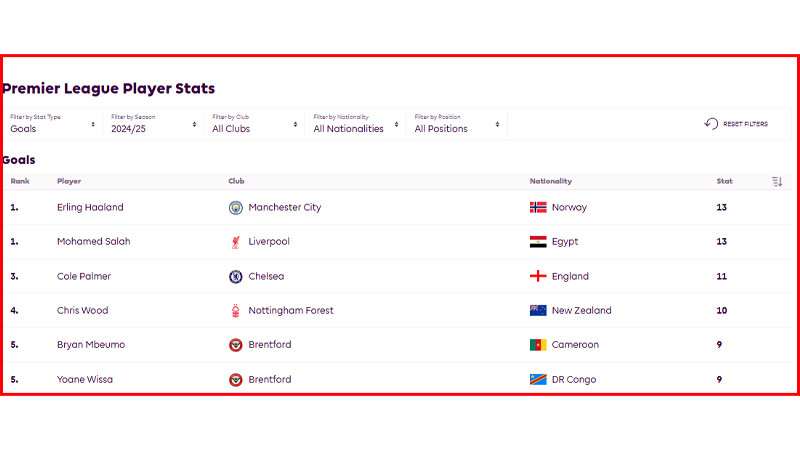Click the sort icon beside Stat
The height and width of the screenshot is (450, 800).
point(777,181)
